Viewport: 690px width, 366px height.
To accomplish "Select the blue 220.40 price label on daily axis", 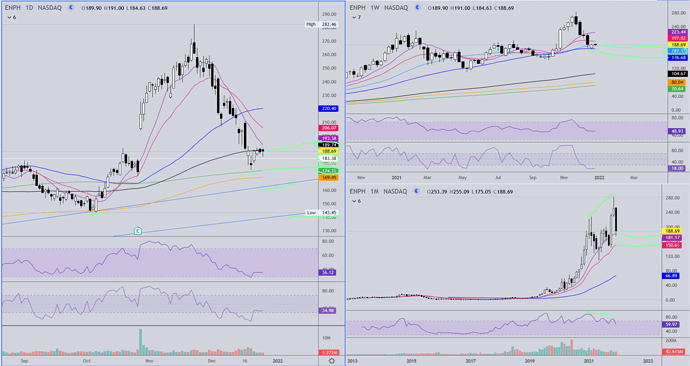I will (x=327, y=109).
